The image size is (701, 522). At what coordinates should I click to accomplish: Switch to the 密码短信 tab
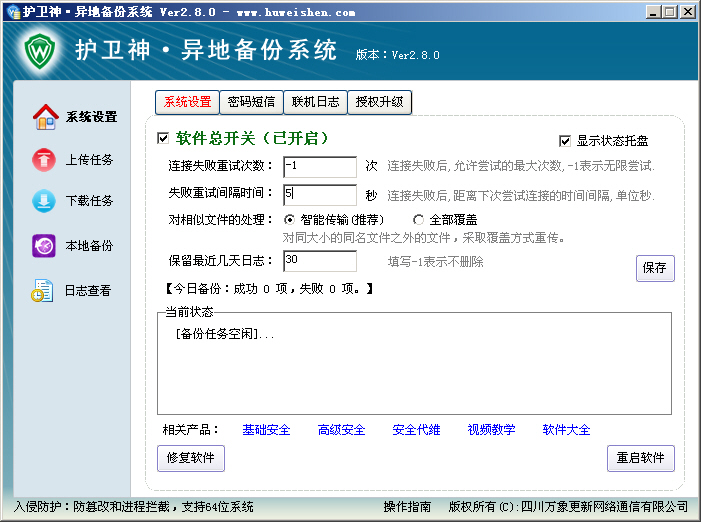click(251, 102)
